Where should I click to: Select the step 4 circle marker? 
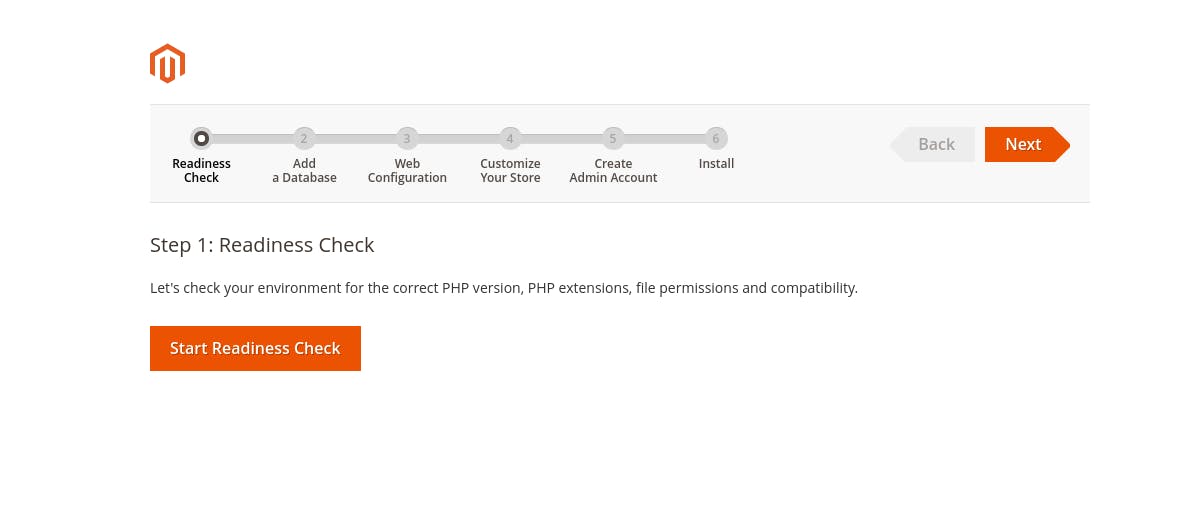[510, 139]
